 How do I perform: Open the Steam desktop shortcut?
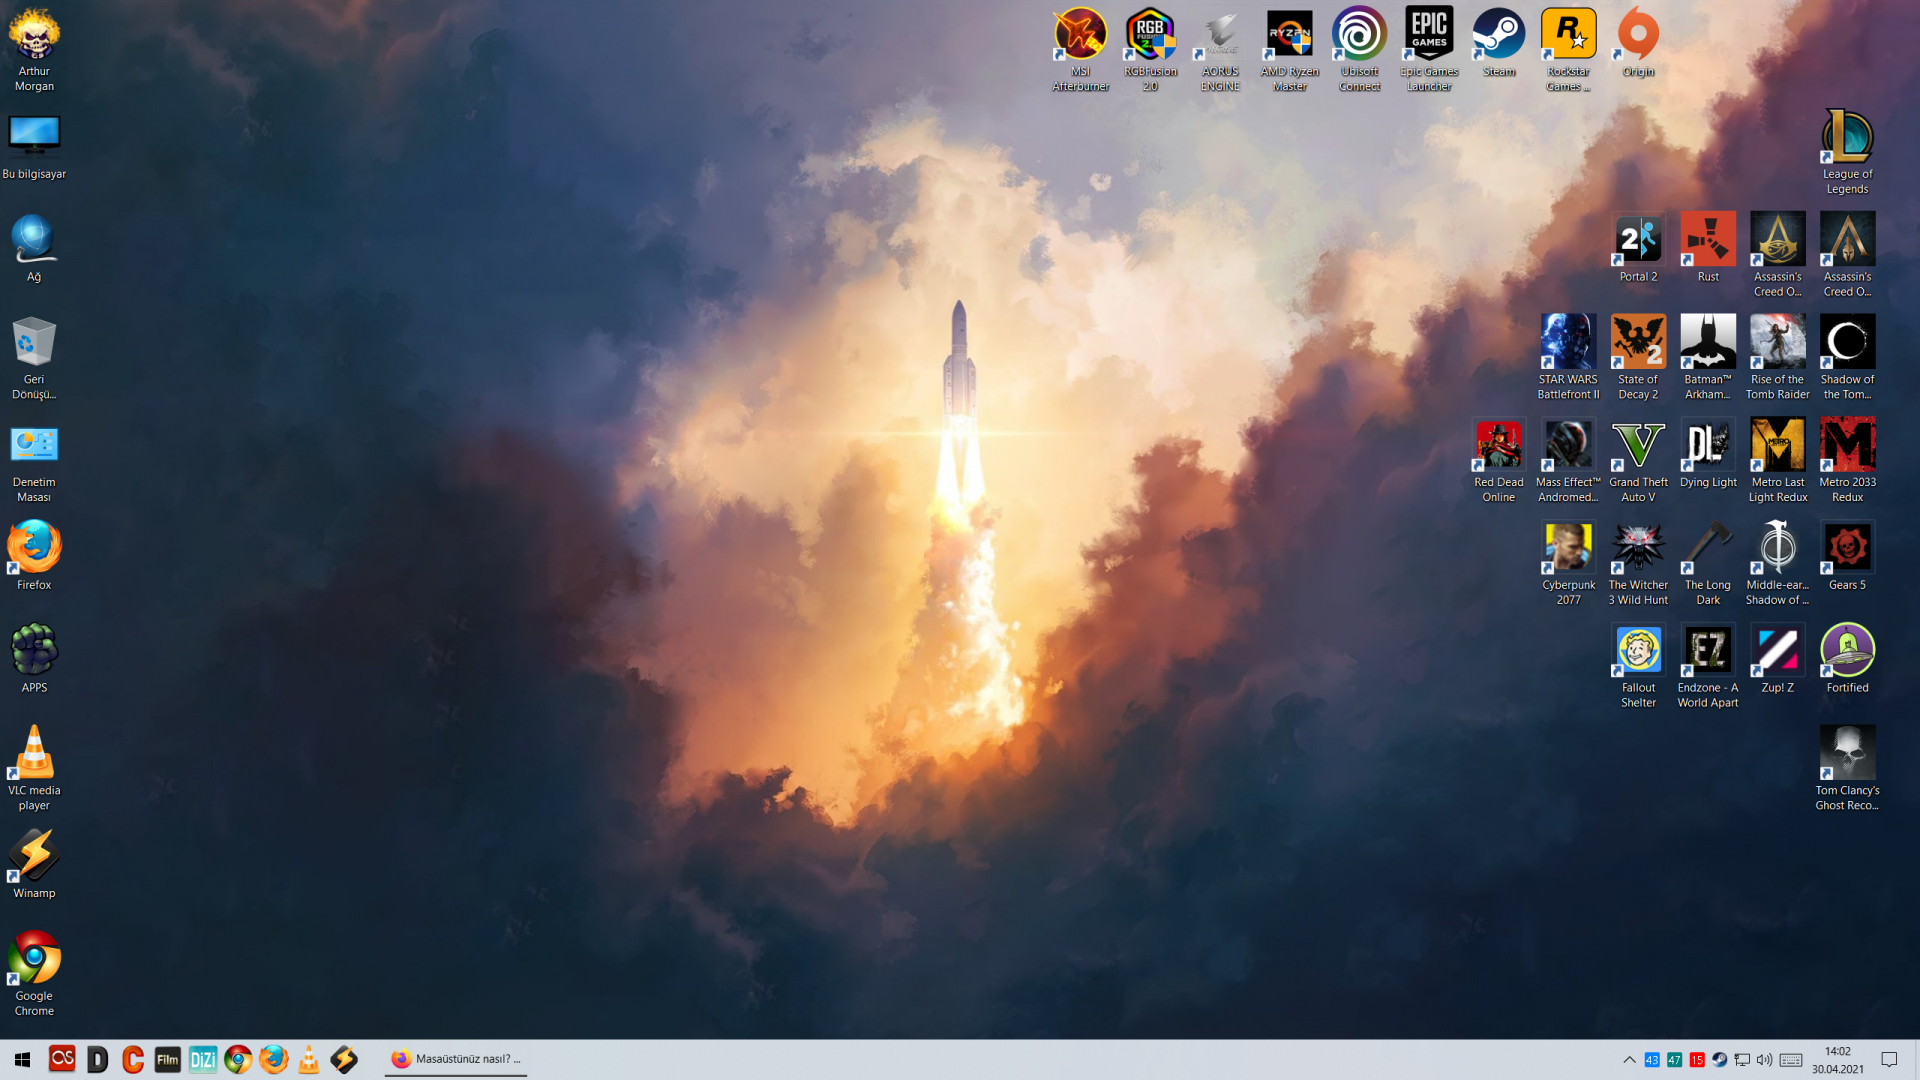coord(1498,36)
